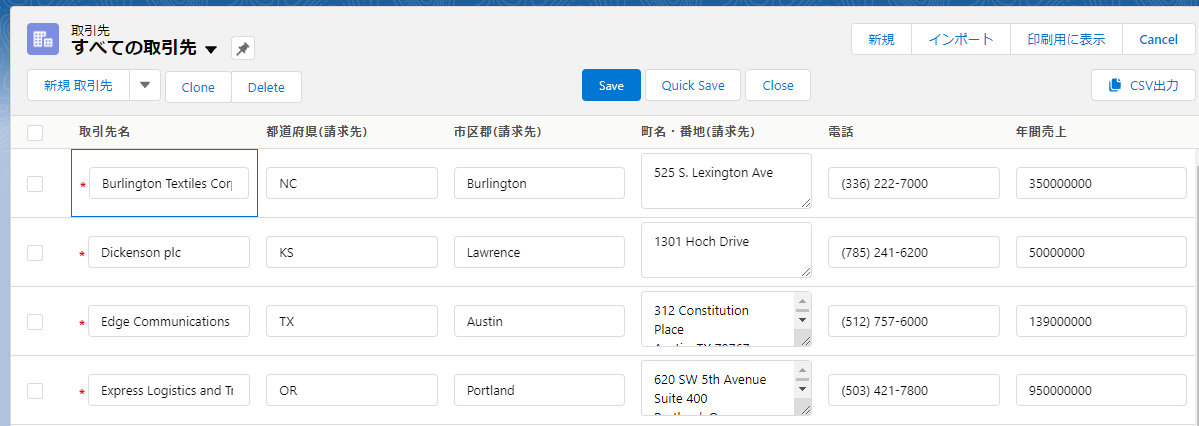Save all edited records
The height and width of the screenshot is (426, 1199).
tap(611, 86)
